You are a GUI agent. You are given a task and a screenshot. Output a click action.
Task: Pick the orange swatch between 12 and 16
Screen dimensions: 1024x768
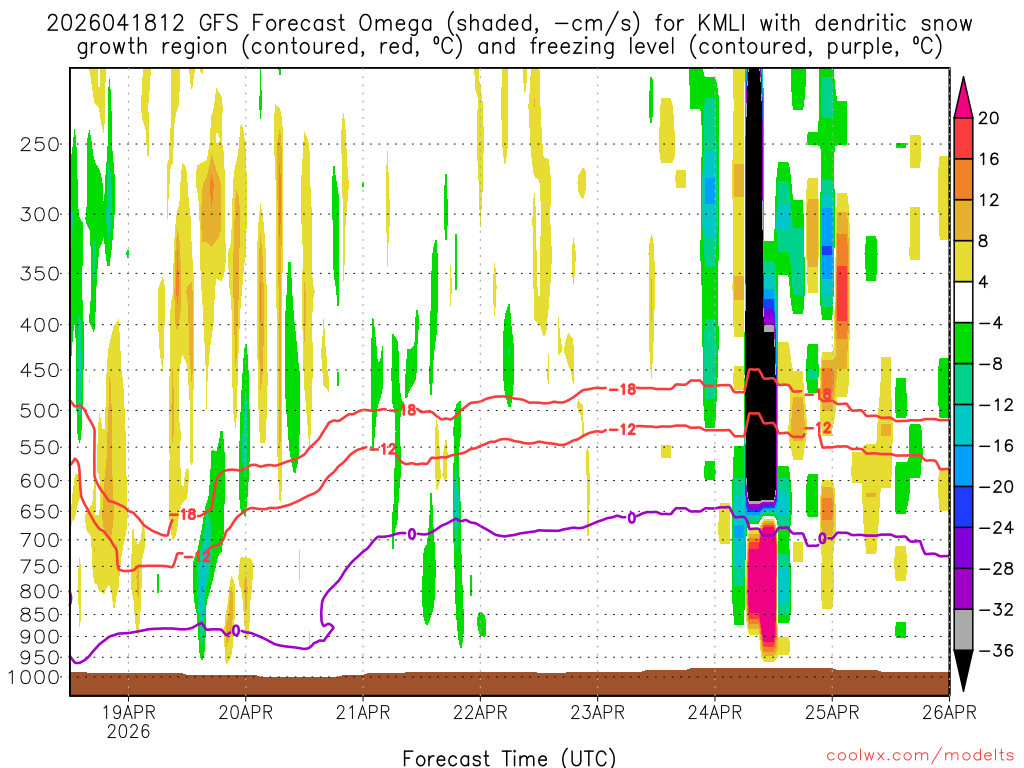click(963, 180)
